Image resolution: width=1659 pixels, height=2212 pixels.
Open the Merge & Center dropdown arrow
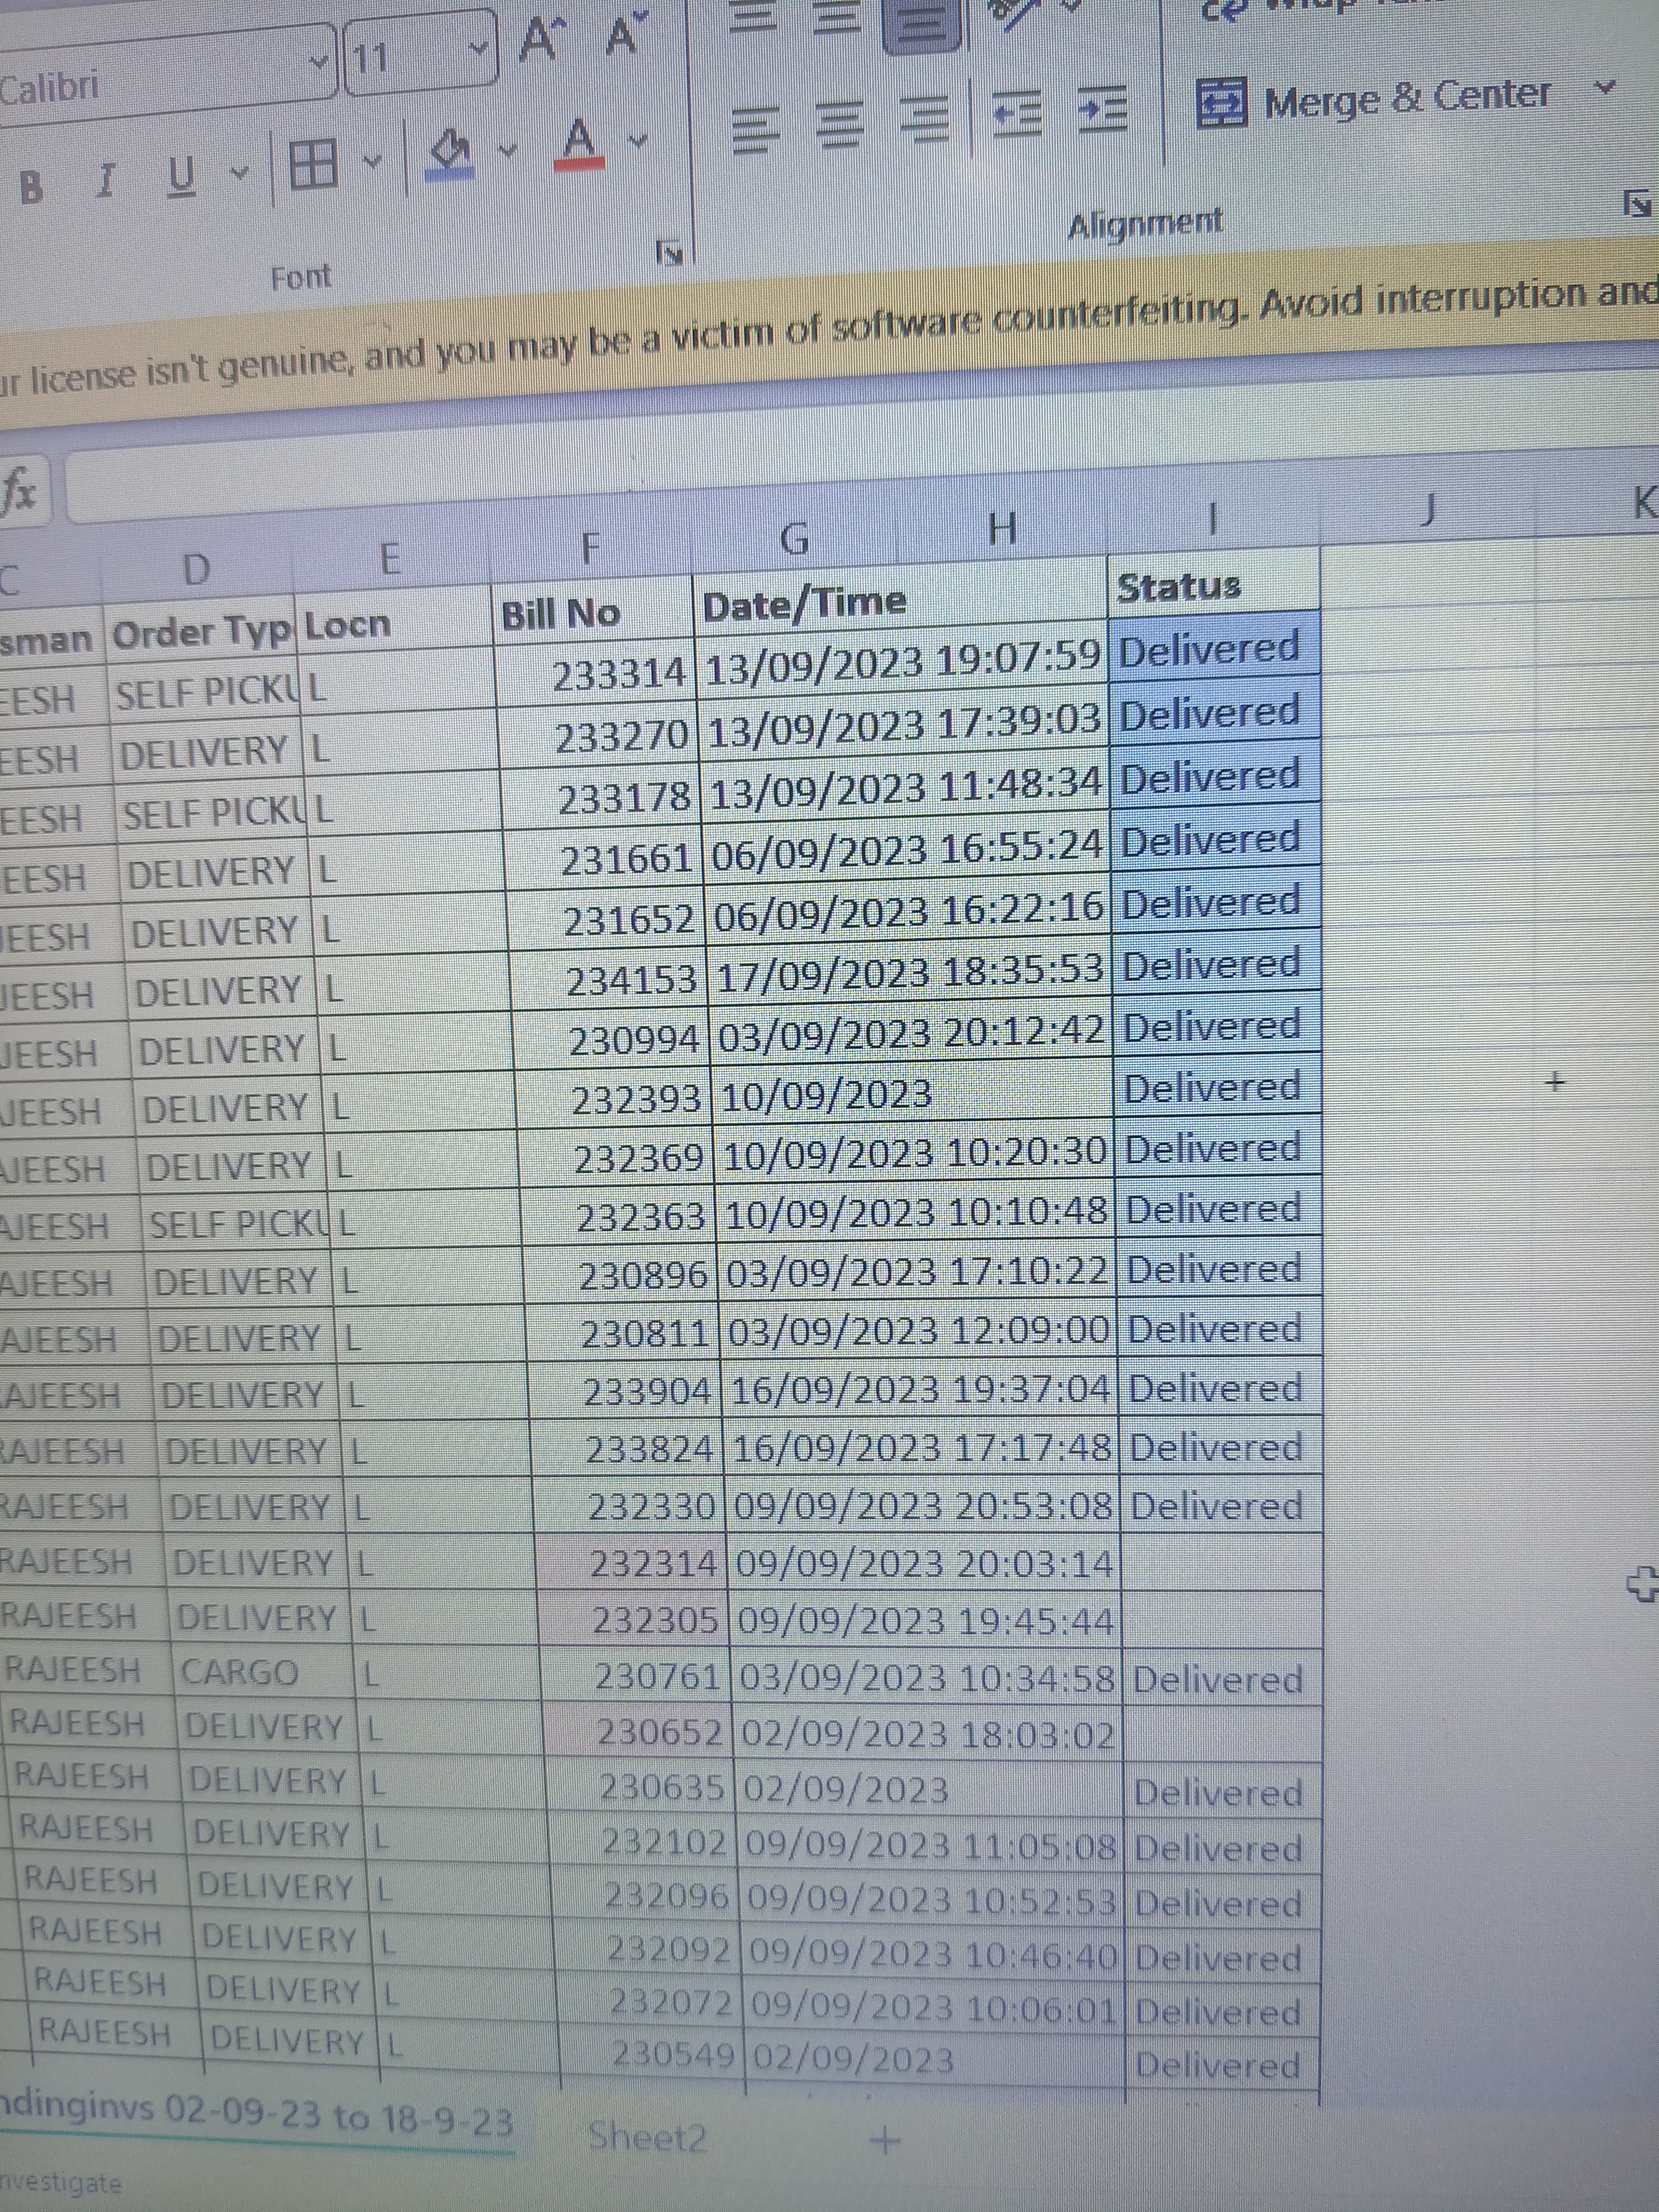coord(1604,88)
